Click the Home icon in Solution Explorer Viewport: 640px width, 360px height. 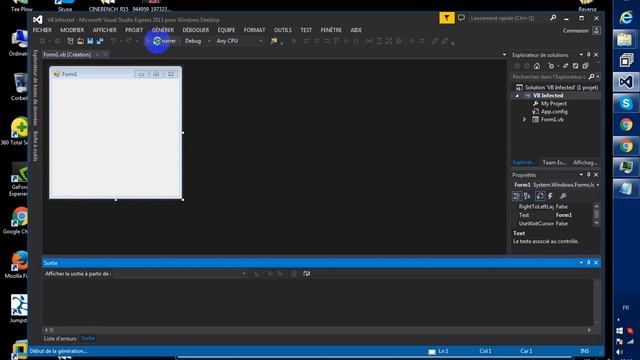coord(537,66)
